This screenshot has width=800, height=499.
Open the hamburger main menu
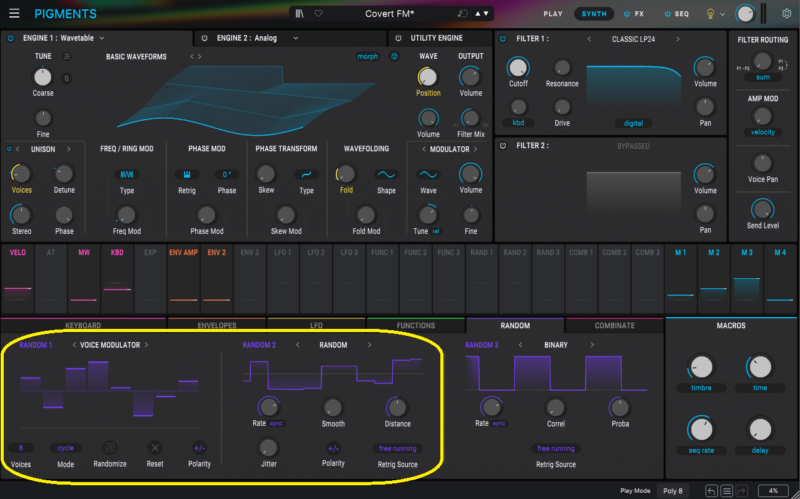point(14,13)
